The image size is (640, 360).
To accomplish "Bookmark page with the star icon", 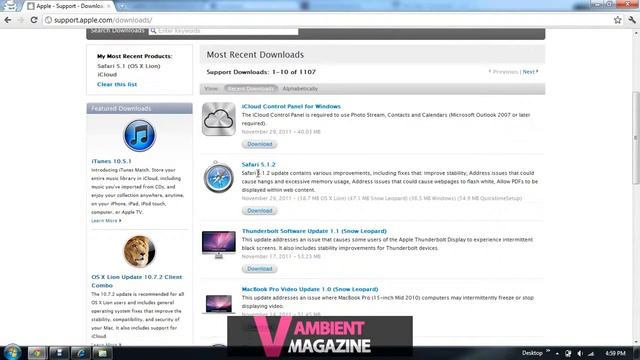I will tap(618, 20).
